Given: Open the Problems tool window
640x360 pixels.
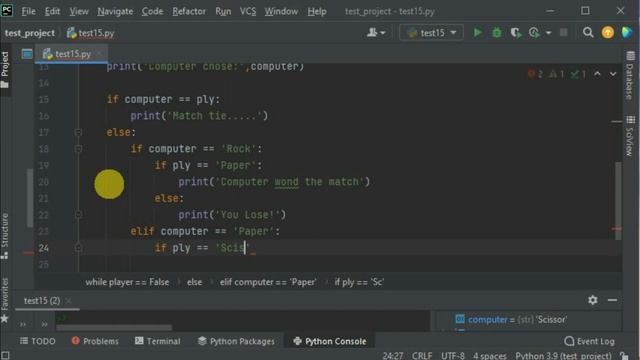Looking at the screenshot, I should point(95,341).
